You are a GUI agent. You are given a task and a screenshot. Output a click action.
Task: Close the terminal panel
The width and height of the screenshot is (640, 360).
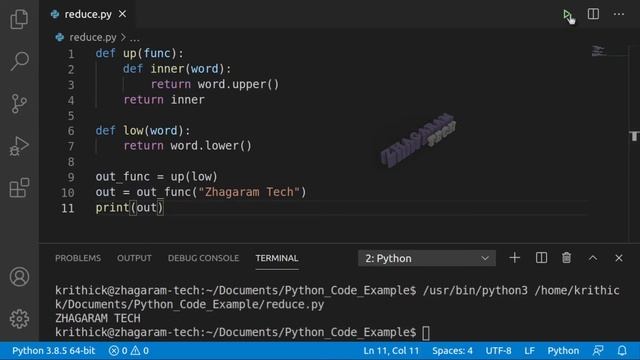tap(619, 258)
